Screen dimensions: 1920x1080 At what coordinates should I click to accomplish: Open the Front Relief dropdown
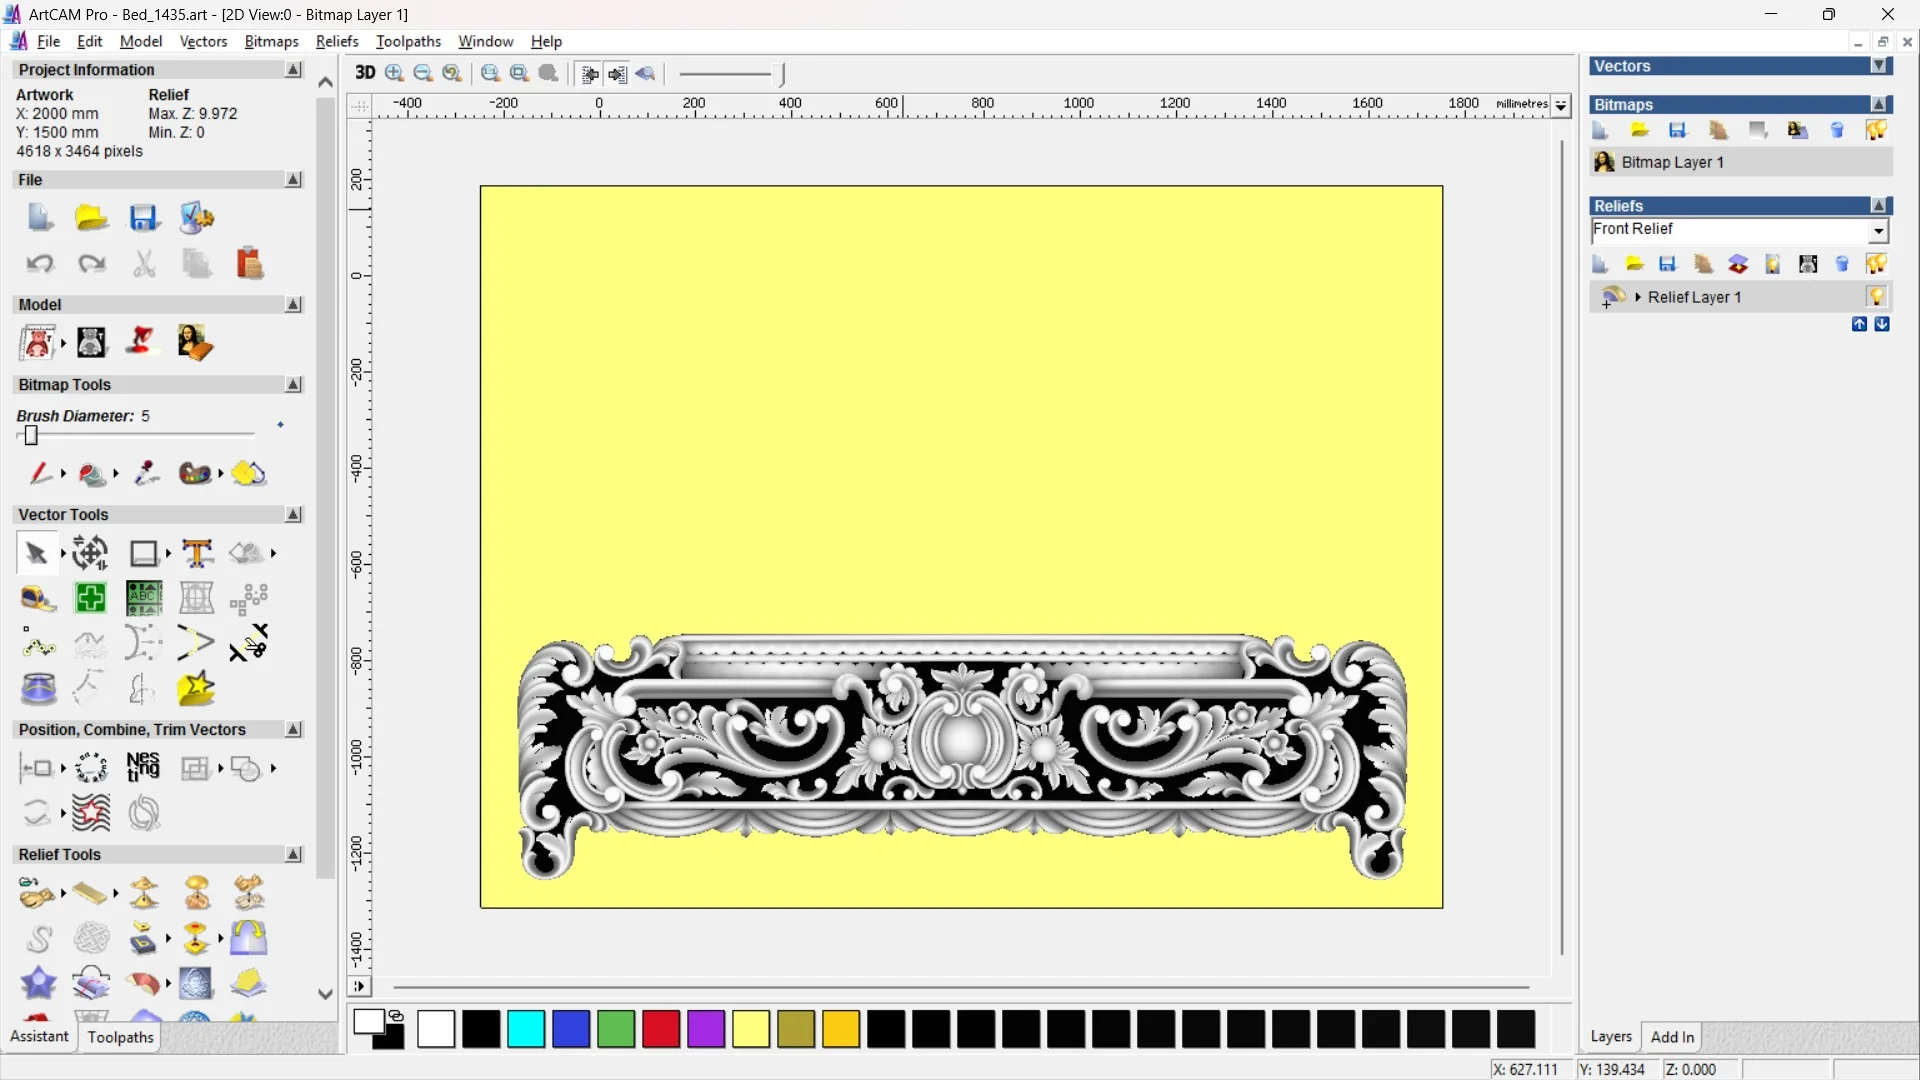coord(1878,231)
